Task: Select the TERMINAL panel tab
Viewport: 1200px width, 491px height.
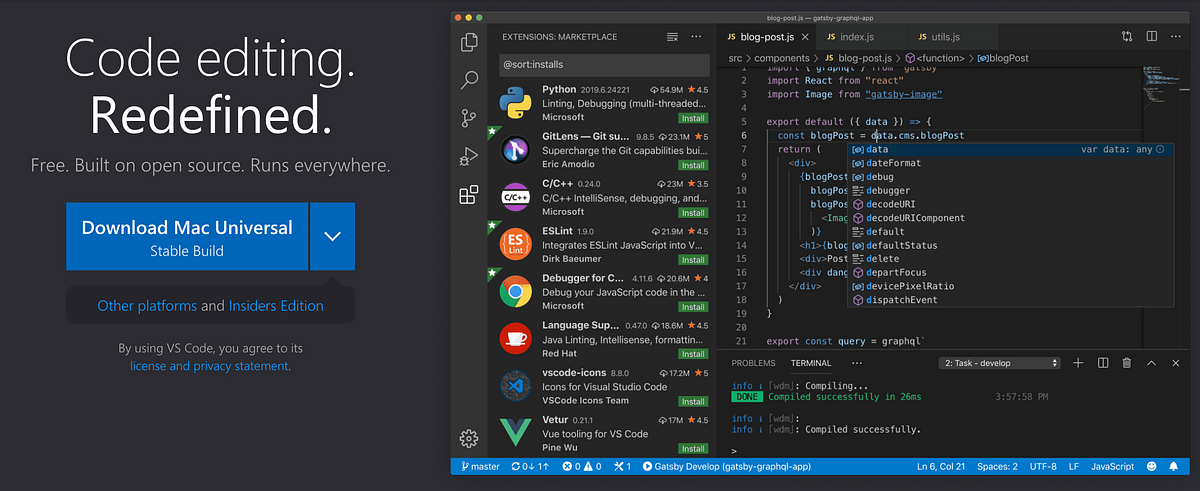Action: (811, 363)
